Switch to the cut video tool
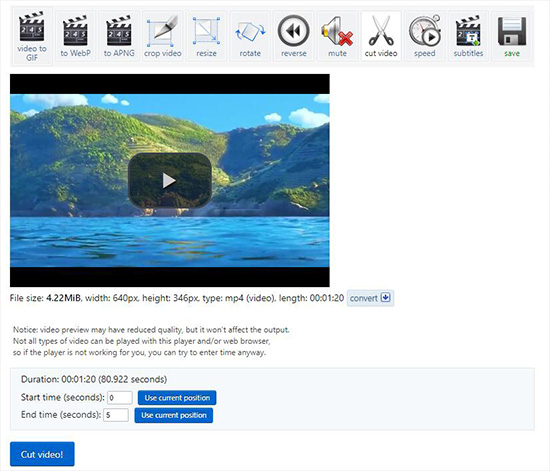 [x=381, y=36]
